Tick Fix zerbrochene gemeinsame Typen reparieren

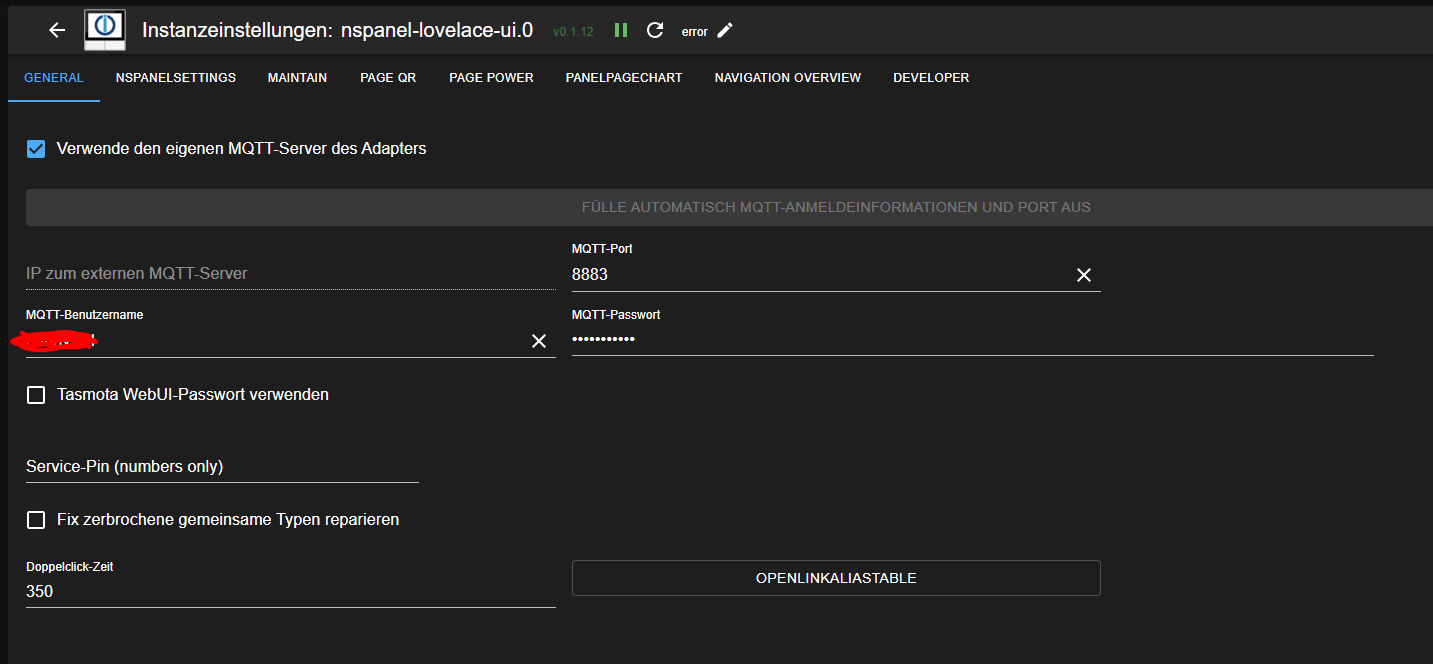click(x=36, y=520)
